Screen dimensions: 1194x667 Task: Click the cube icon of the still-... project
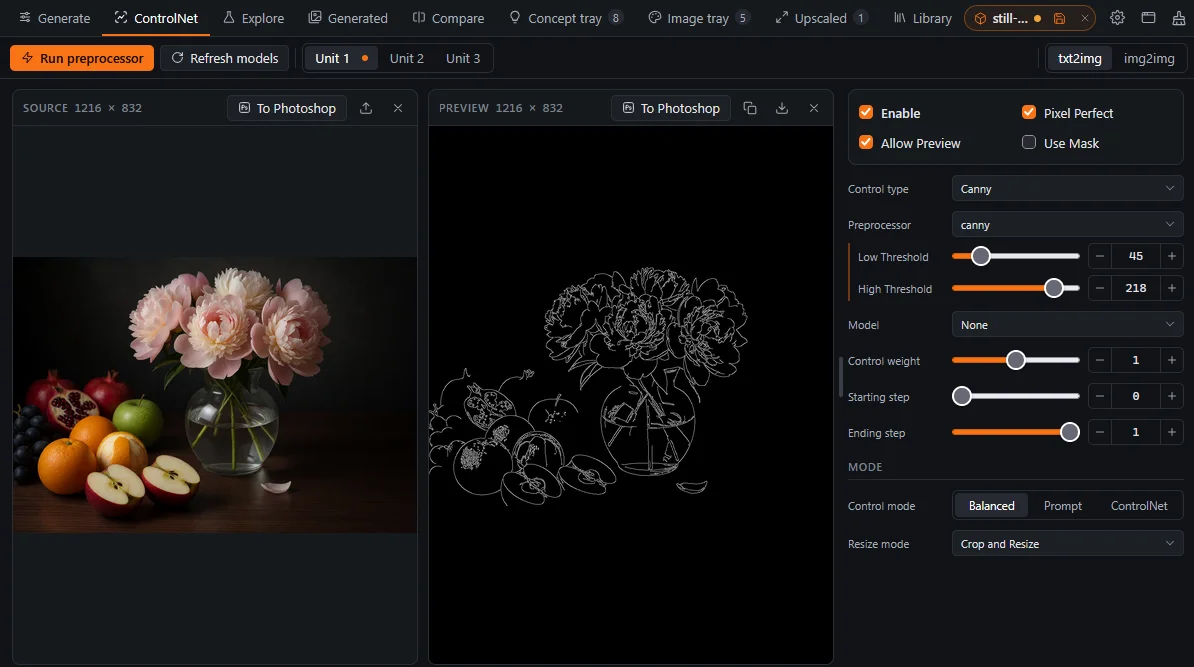click(x=980, y=18)
